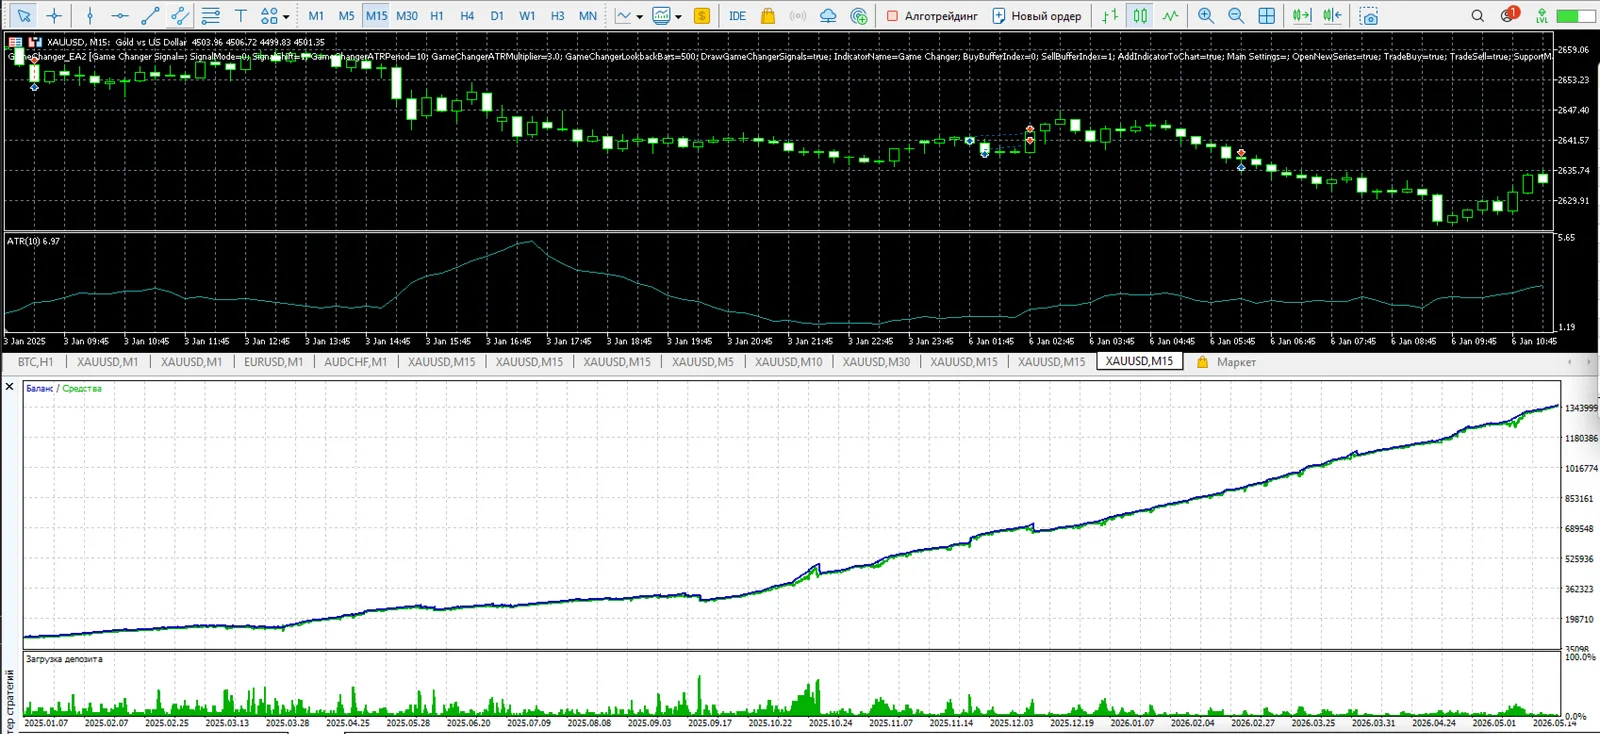The height and width of the screenshot is (734, 1600).
Task: Open the EURUSD,M1 chart tab
Action: pyautogui.click(x=273, y=362)
